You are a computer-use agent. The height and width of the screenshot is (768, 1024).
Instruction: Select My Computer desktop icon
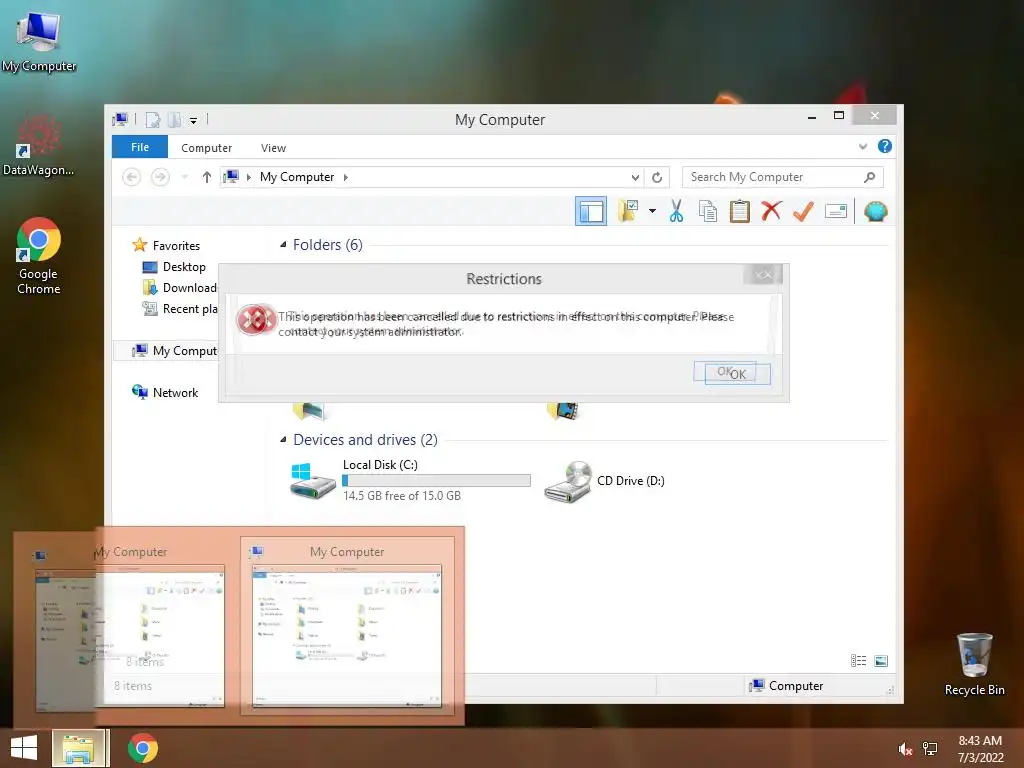coord(39,41)
